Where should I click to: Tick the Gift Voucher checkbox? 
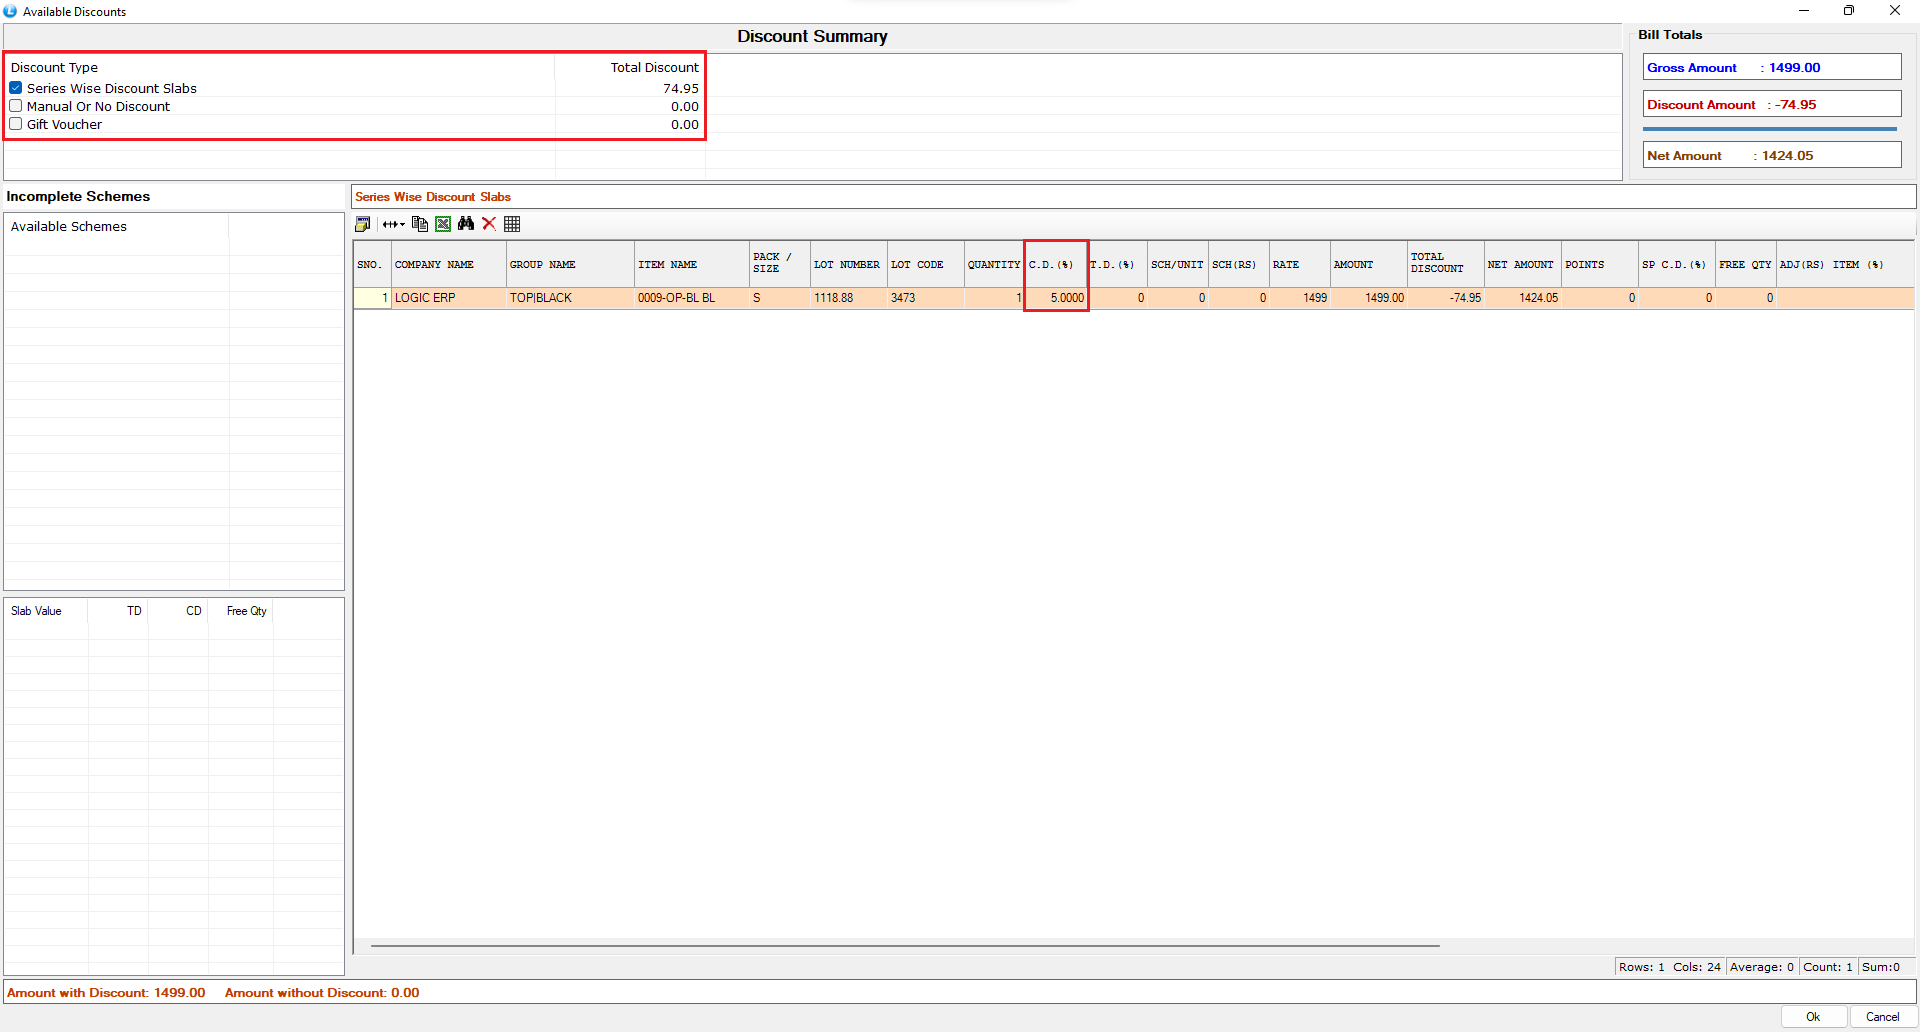16,124
